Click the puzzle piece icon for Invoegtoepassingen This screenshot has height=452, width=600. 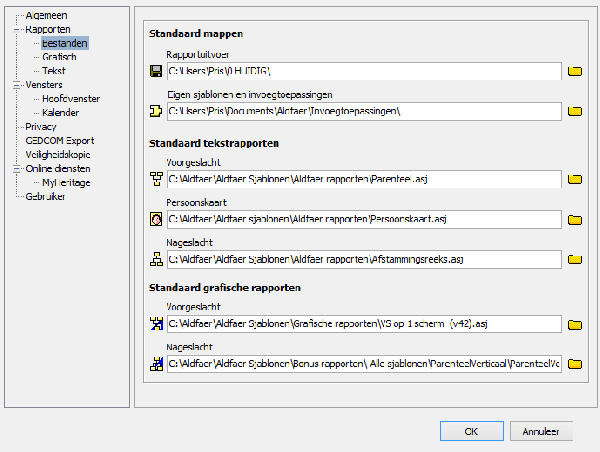pyautogui.click(x=155, y=110)
